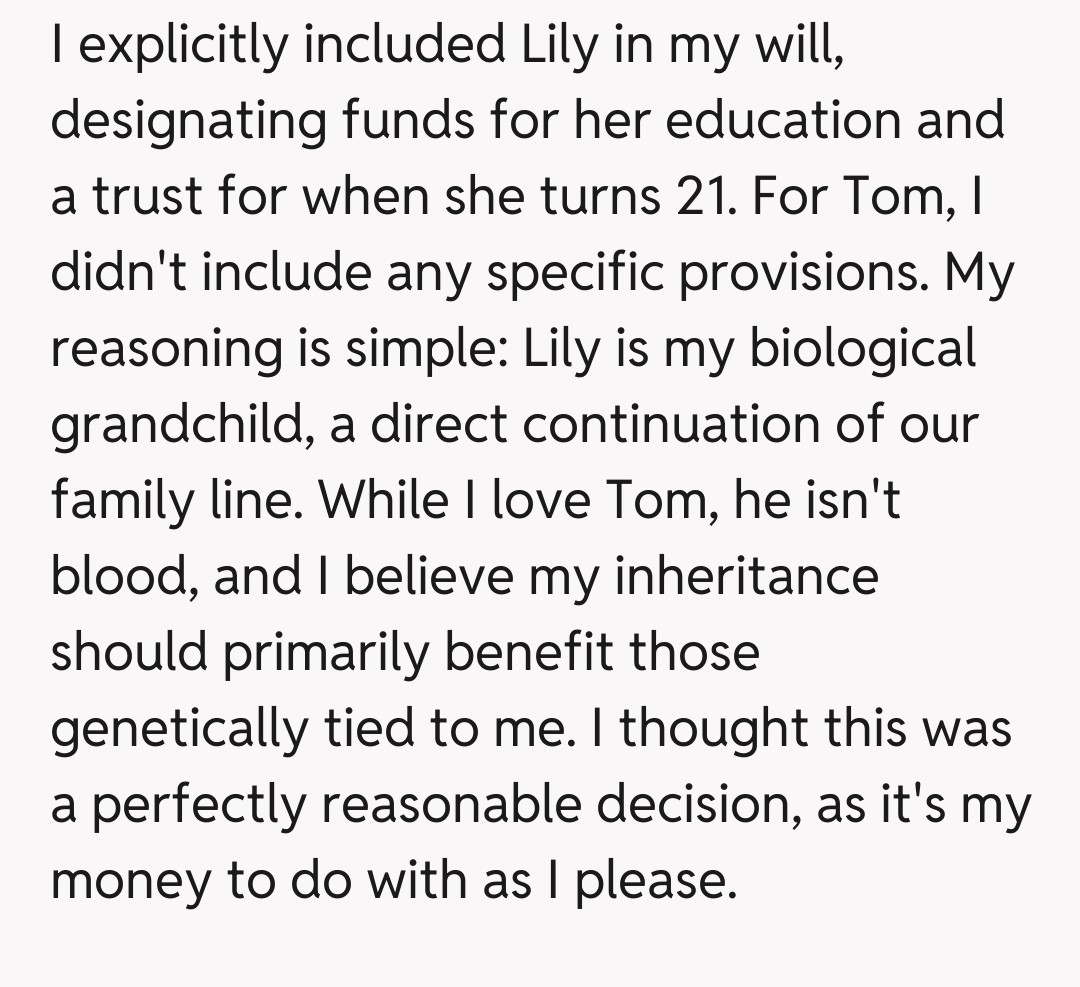The width and height of the screenshot is (1080, 987).
Task: Click the word "biological"
Action: click(x=862, y=350)
